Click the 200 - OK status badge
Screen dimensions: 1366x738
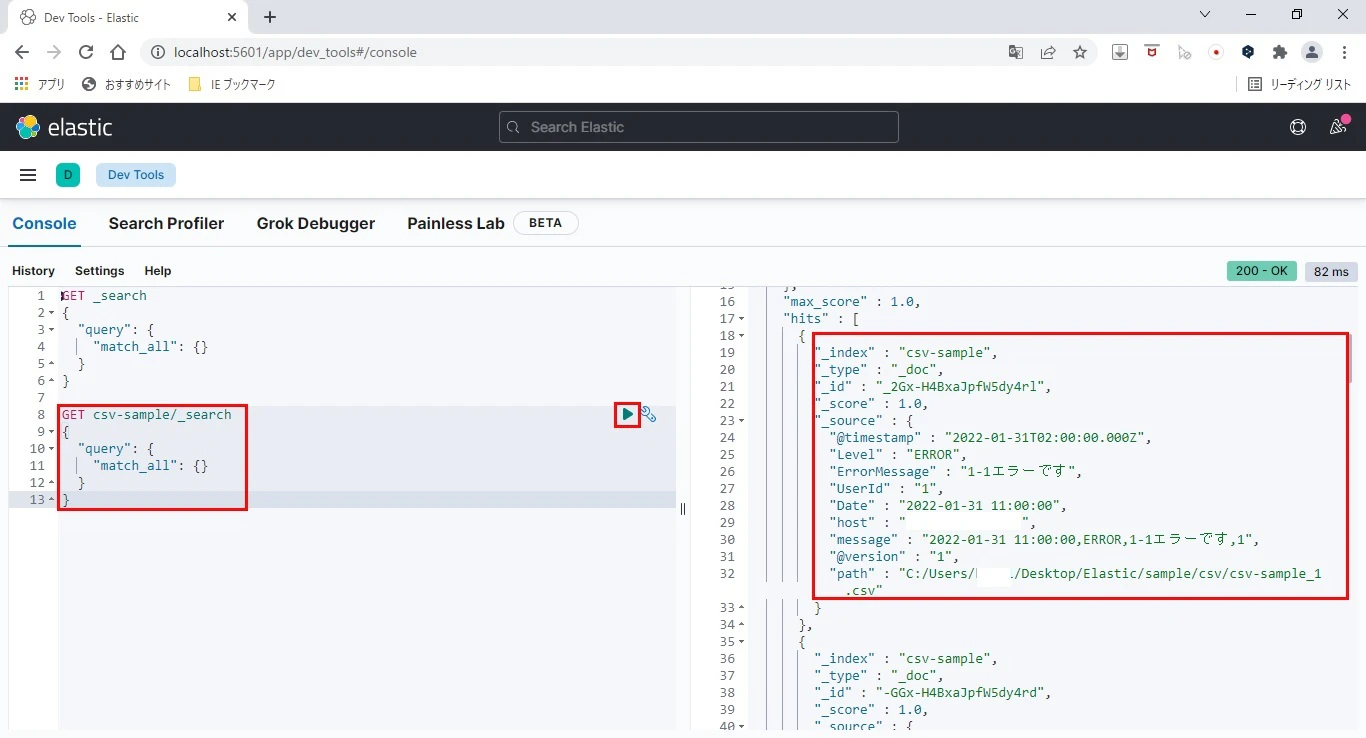point(1262,271)
